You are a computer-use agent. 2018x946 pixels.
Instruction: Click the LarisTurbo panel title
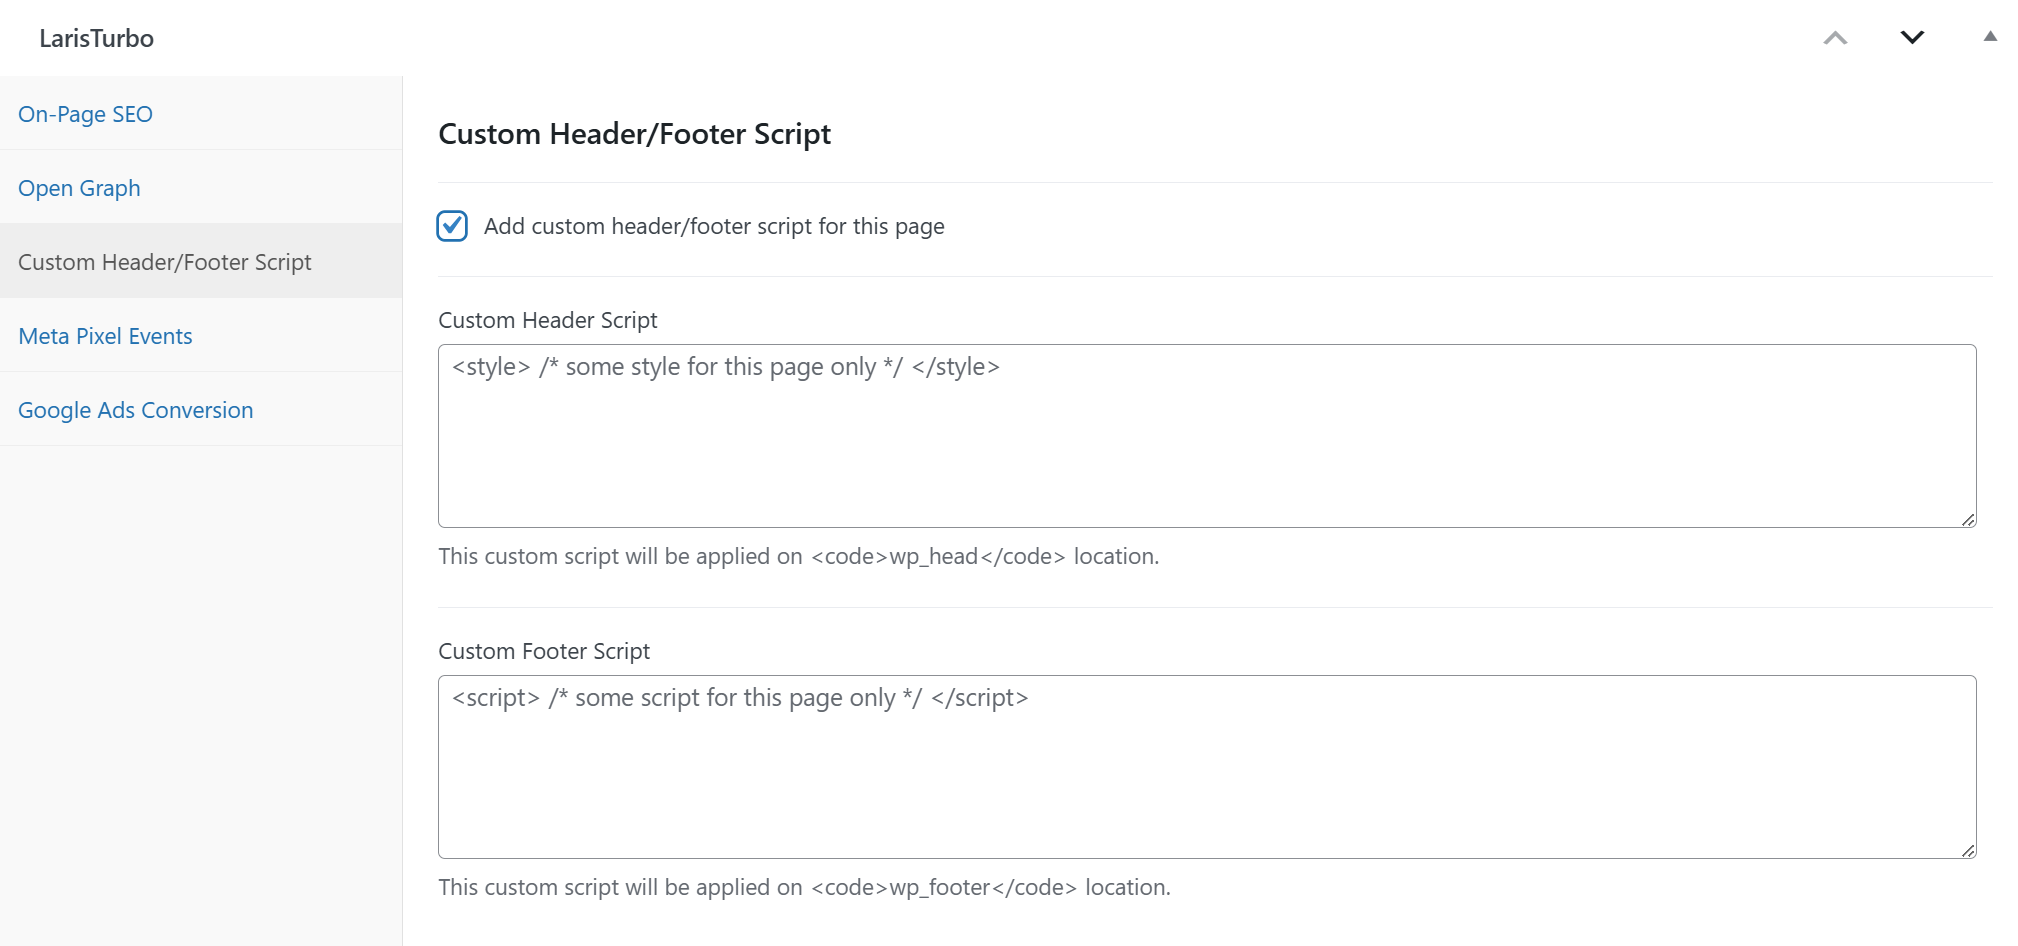tap(96, 38)
